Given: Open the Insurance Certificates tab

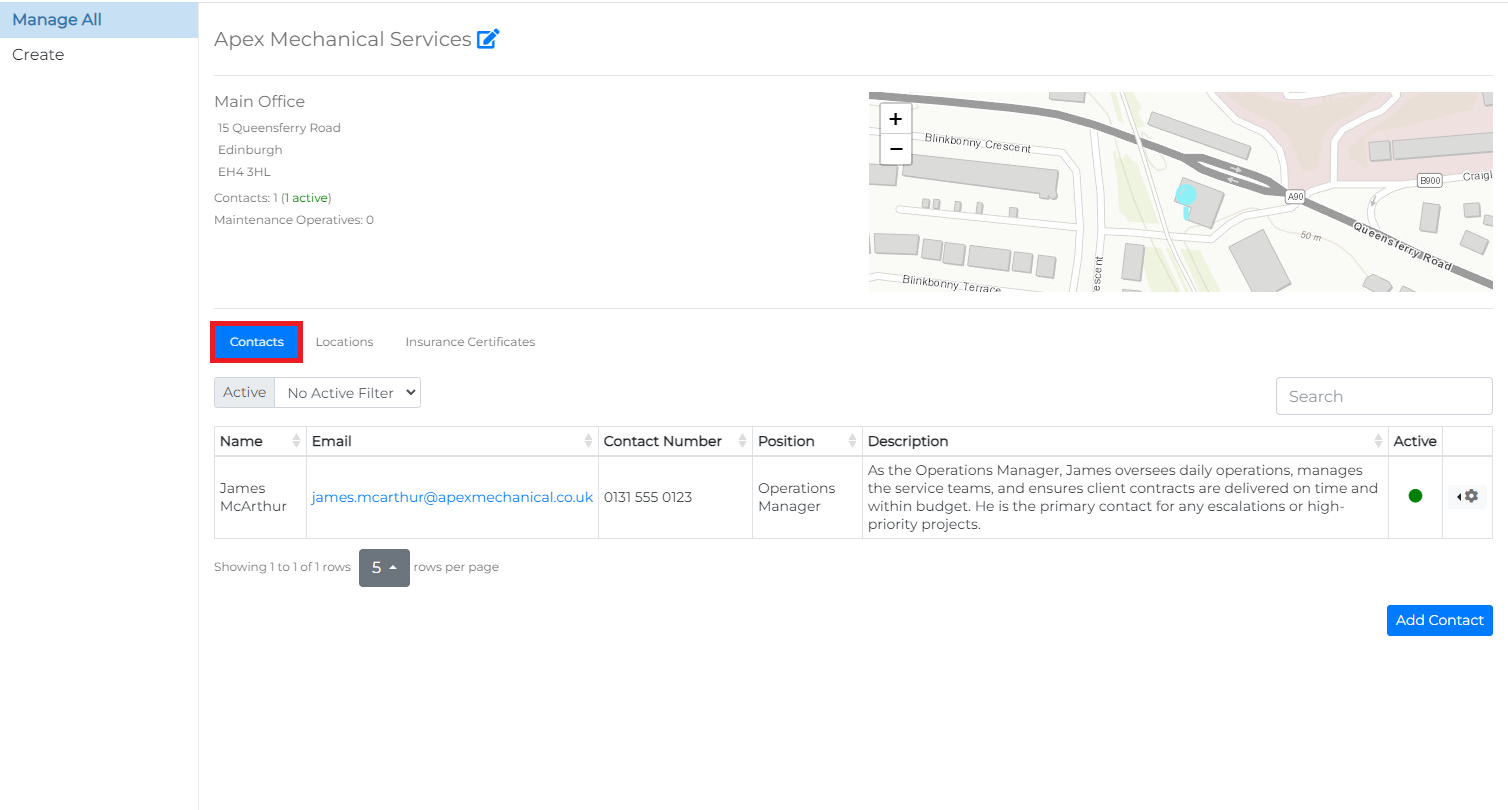Looking at the screenshot, I should point(470,342).
